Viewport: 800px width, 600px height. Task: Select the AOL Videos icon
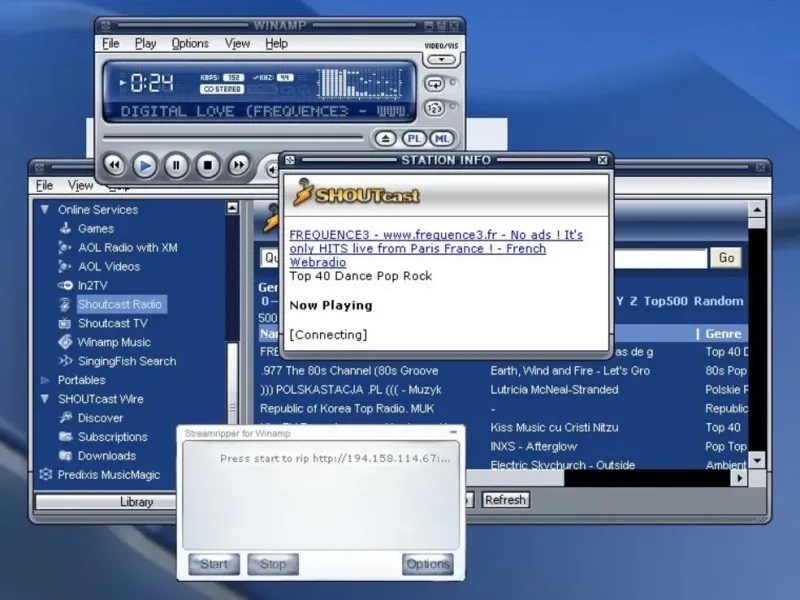coord(65,266)
